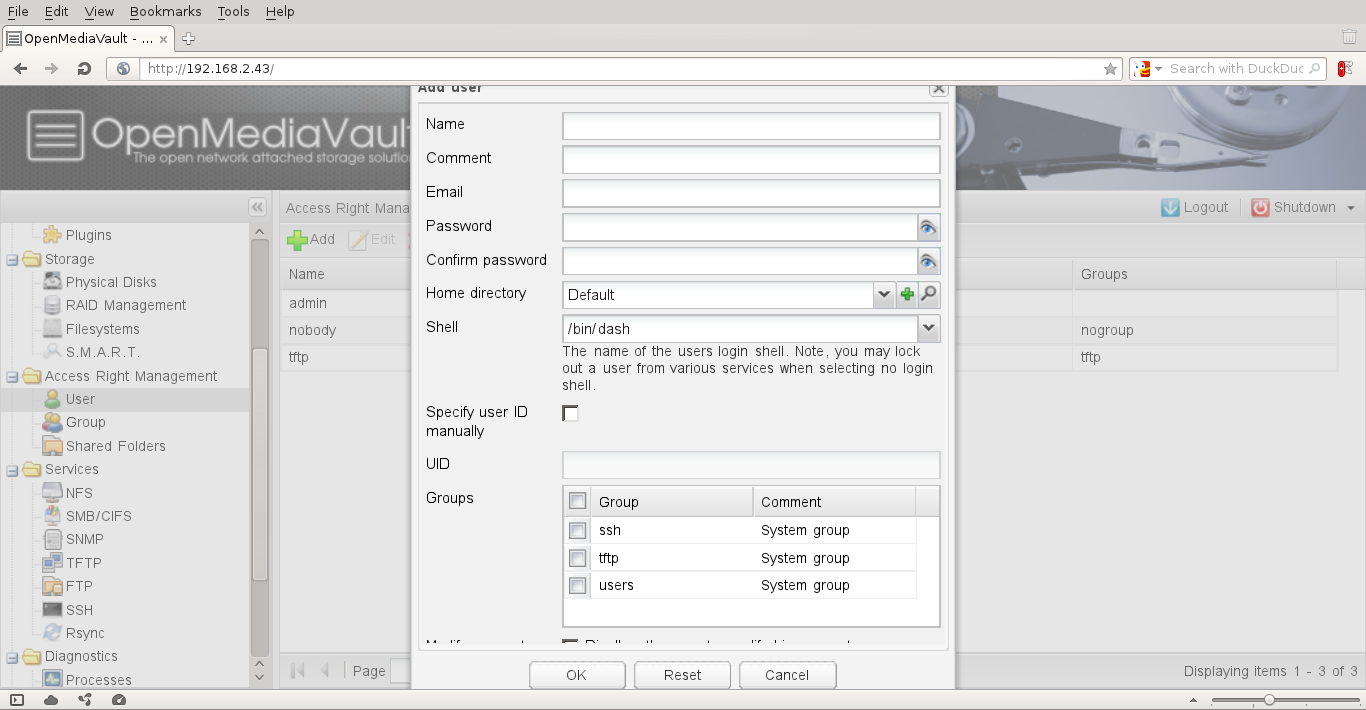The width and height of the screenshot is (1366, 710).
Task: Open the File menu
Action: pos(18,11)
